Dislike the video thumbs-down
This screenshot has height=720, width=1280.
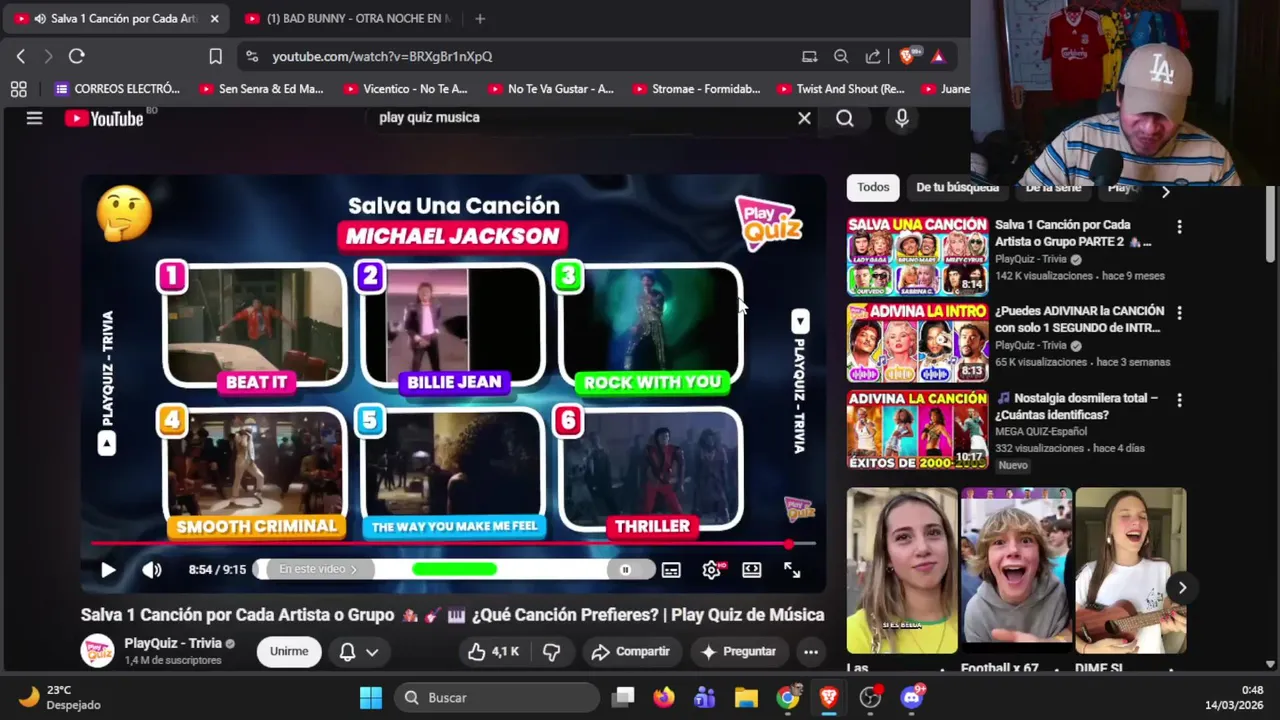coord(551,652)
